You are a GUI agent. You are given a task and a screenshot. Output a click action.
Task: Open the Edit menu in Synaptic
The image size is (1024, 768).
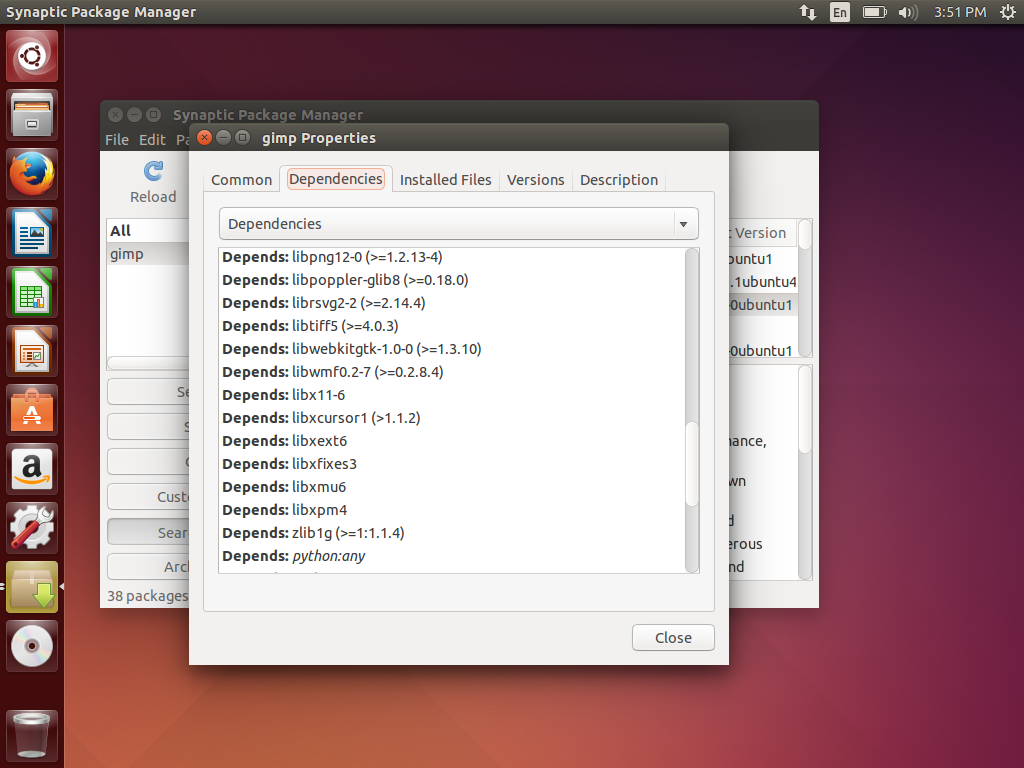(152, 140)
